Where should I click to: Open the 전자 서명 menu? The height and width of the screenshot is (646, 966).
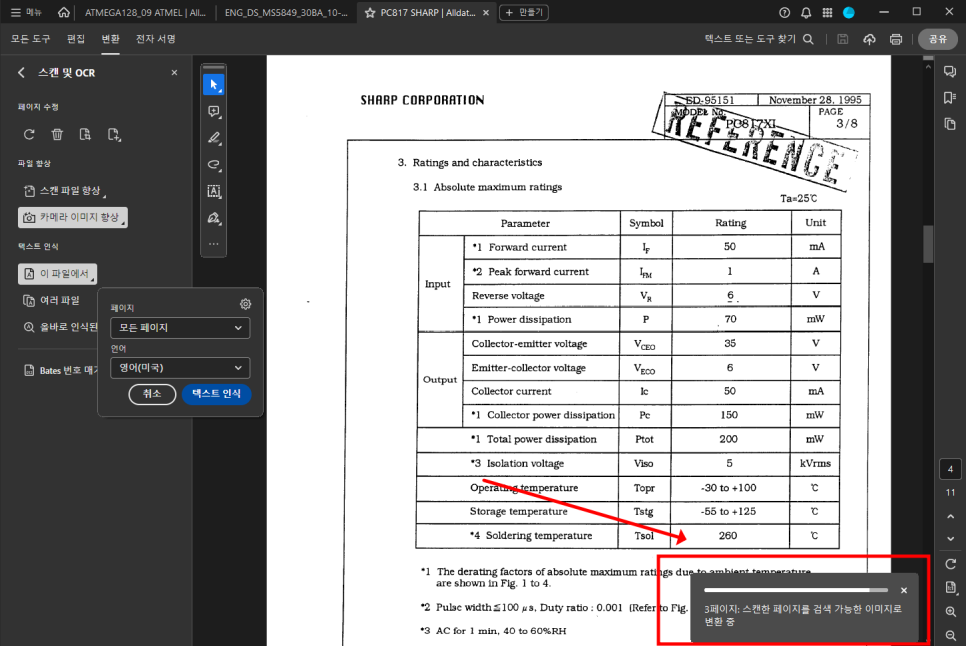point(155,39)
